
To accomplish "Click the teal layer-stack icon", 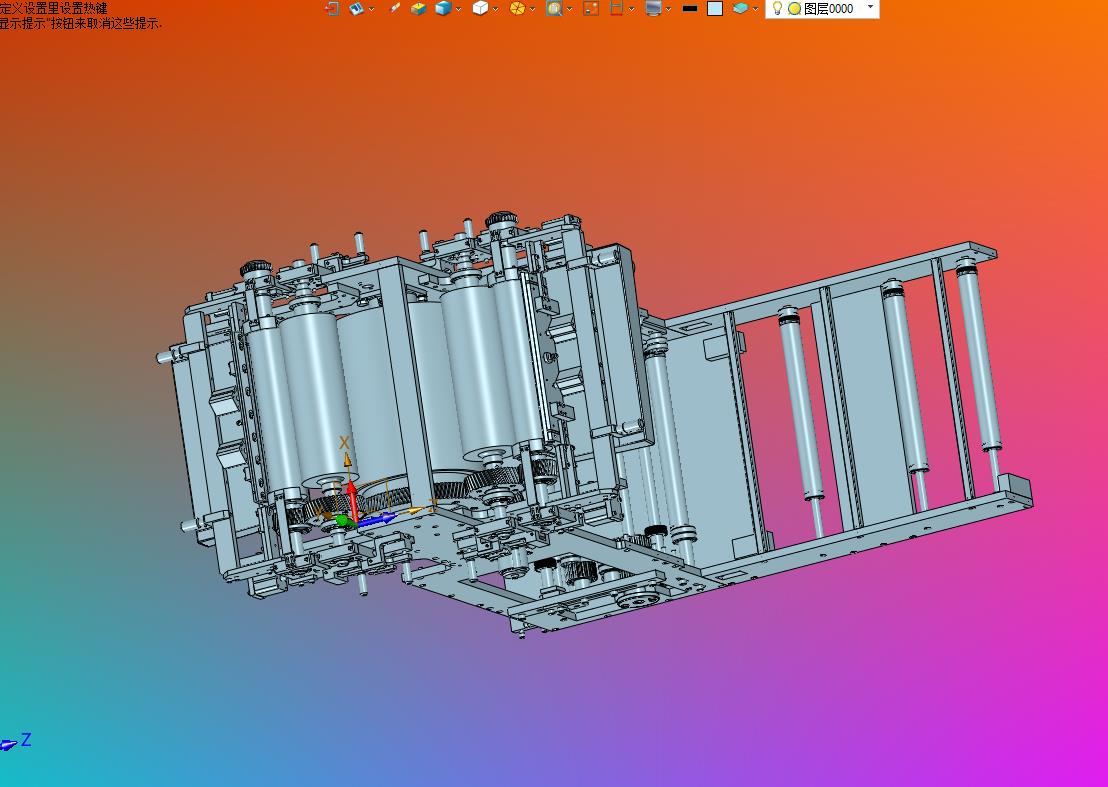I will 740,8.
